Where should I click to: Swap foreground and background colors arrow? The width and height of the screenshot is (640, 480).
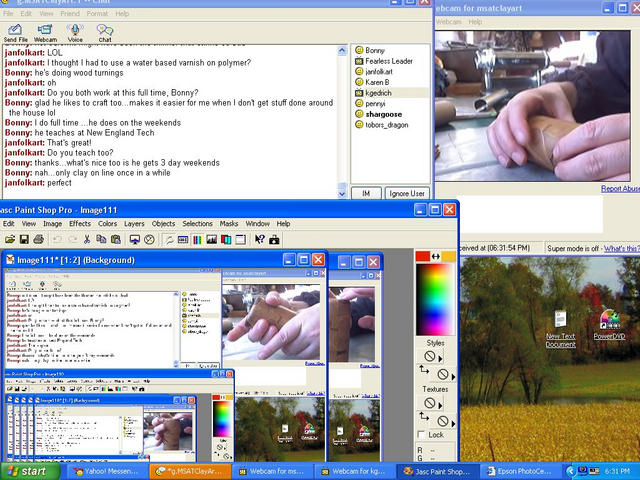436,256
